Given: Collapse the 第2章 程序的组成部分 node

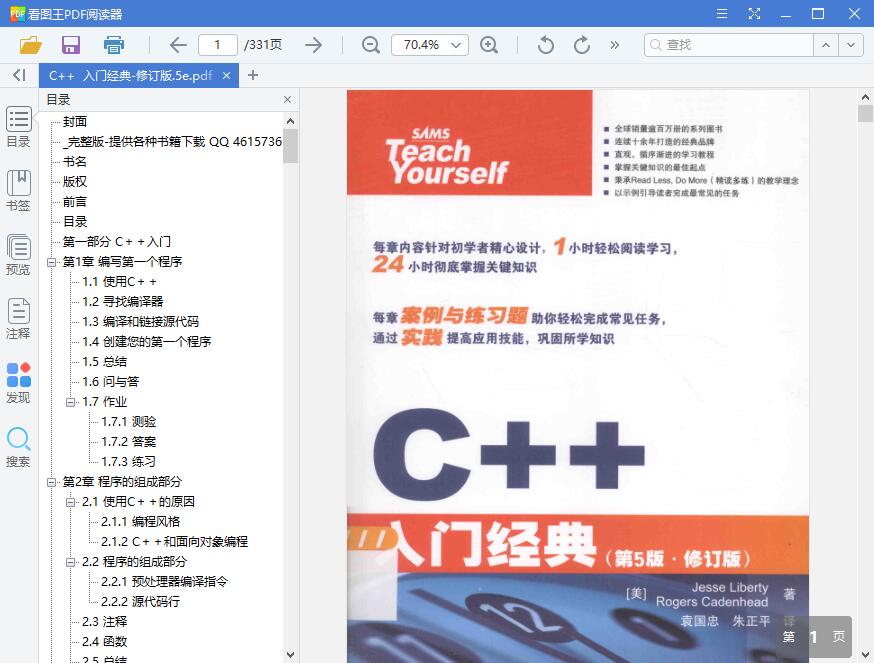Looking at the screenshot, I should pos(51,482).
